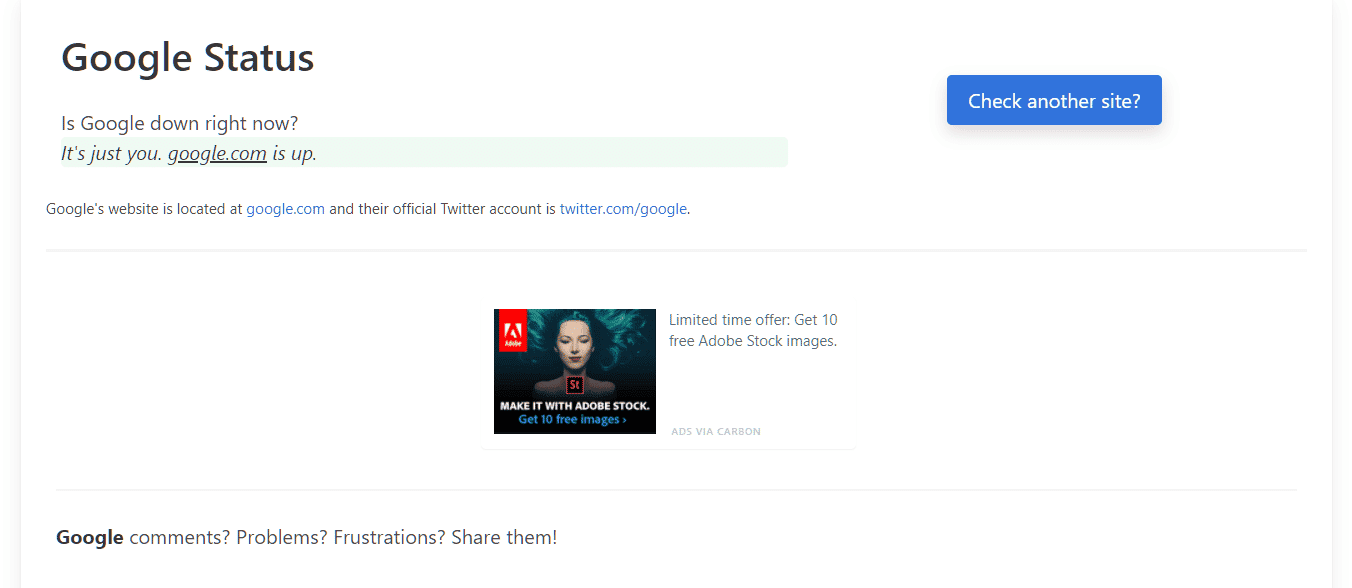Click the "Google Status" heading

tap(188, 58)
